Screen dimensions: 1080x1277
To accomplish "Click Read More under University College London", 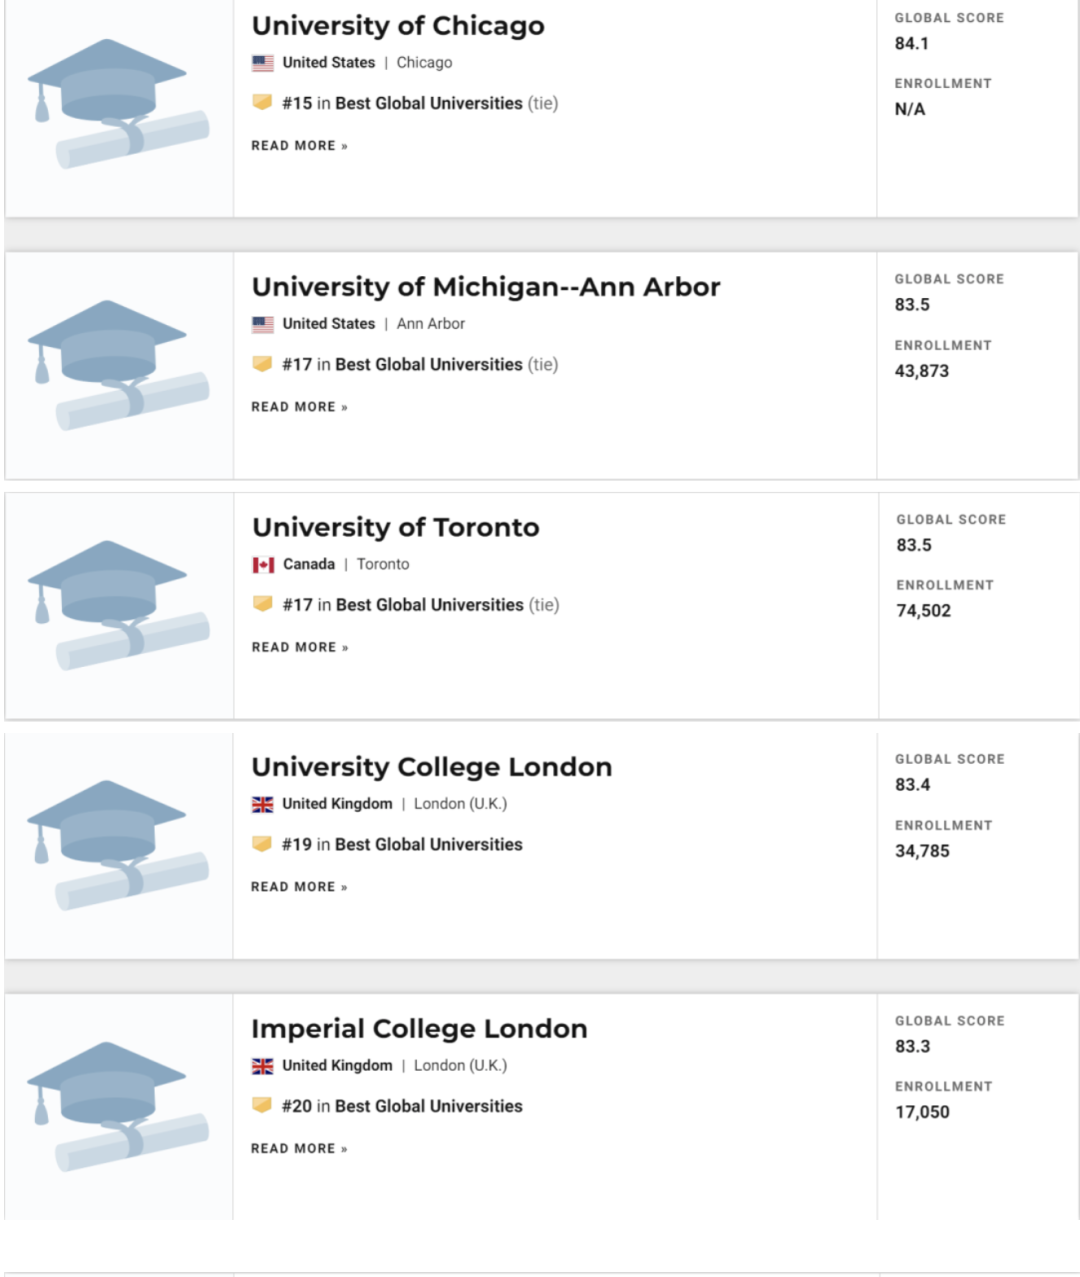I will [x=299, y=887].
